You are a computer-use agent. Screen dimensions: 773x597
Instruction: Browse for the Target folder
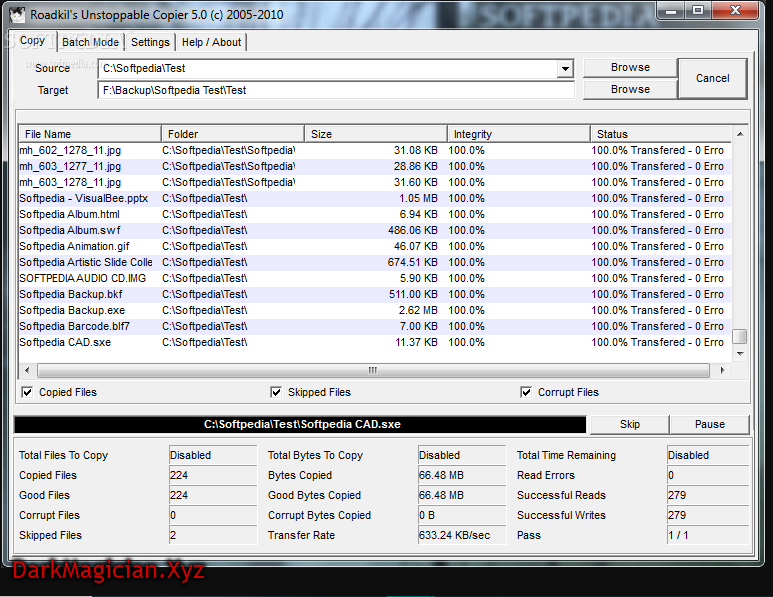(x=630, y=89)
